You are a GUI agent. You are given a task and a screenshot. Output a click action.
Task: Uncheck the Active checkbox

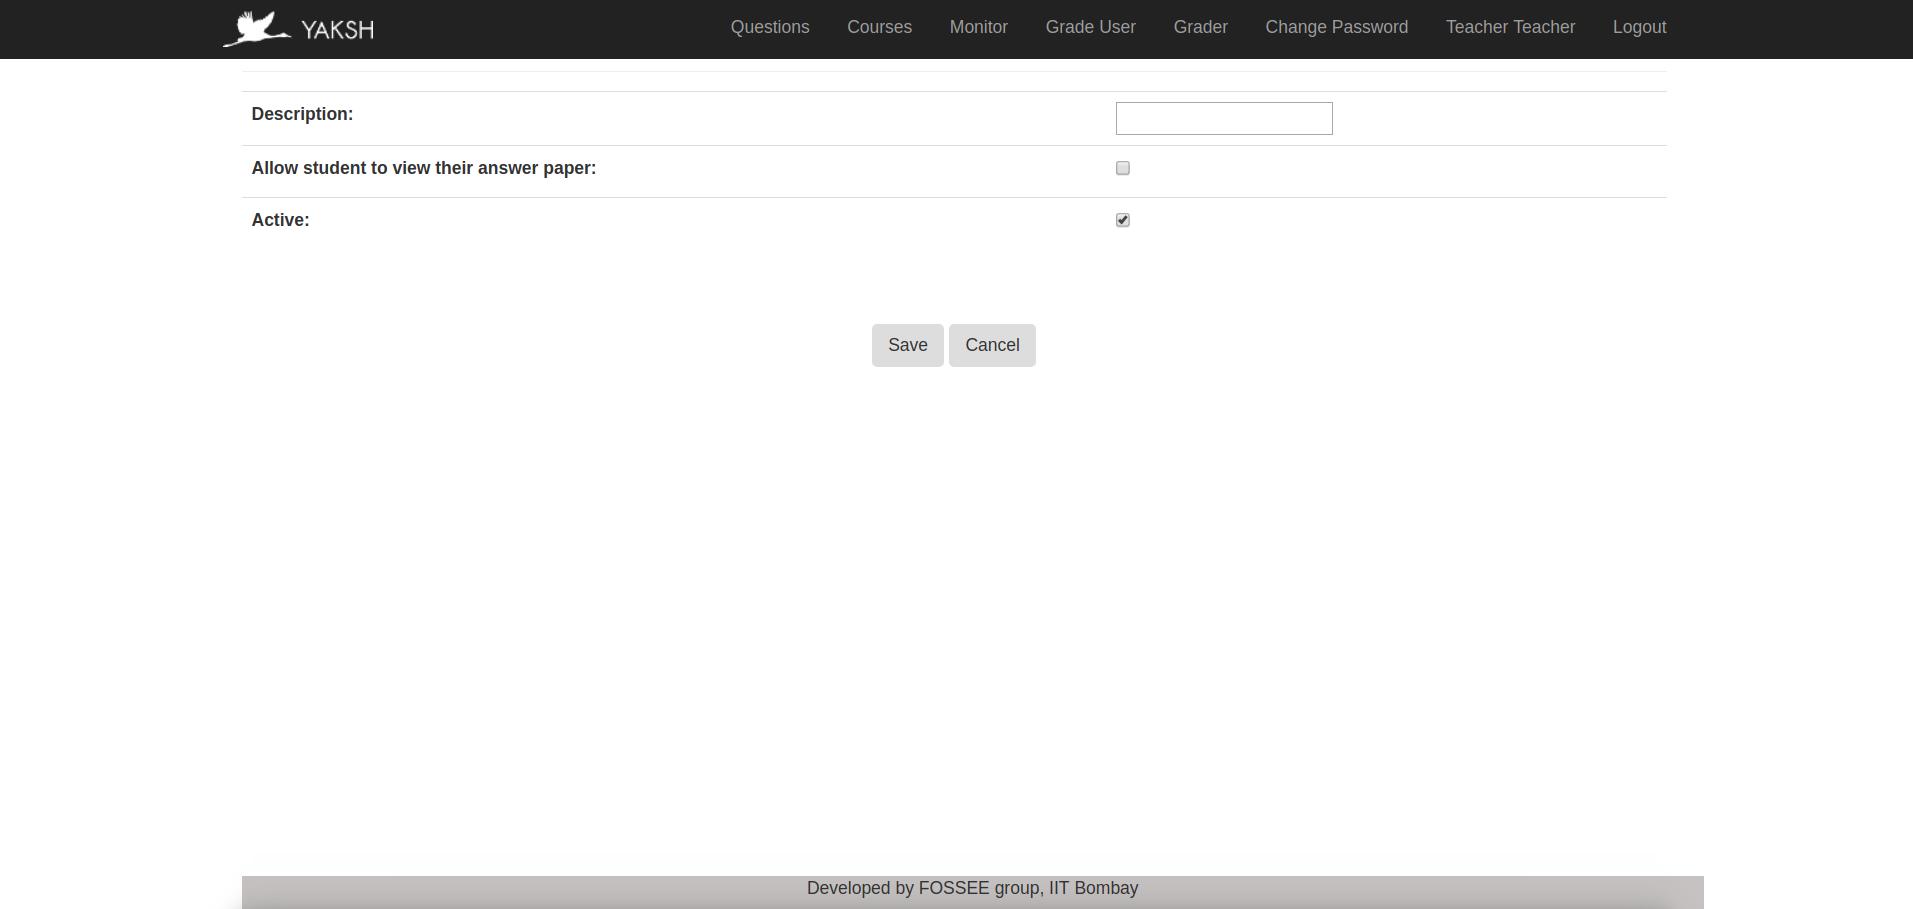(1123, 220)
